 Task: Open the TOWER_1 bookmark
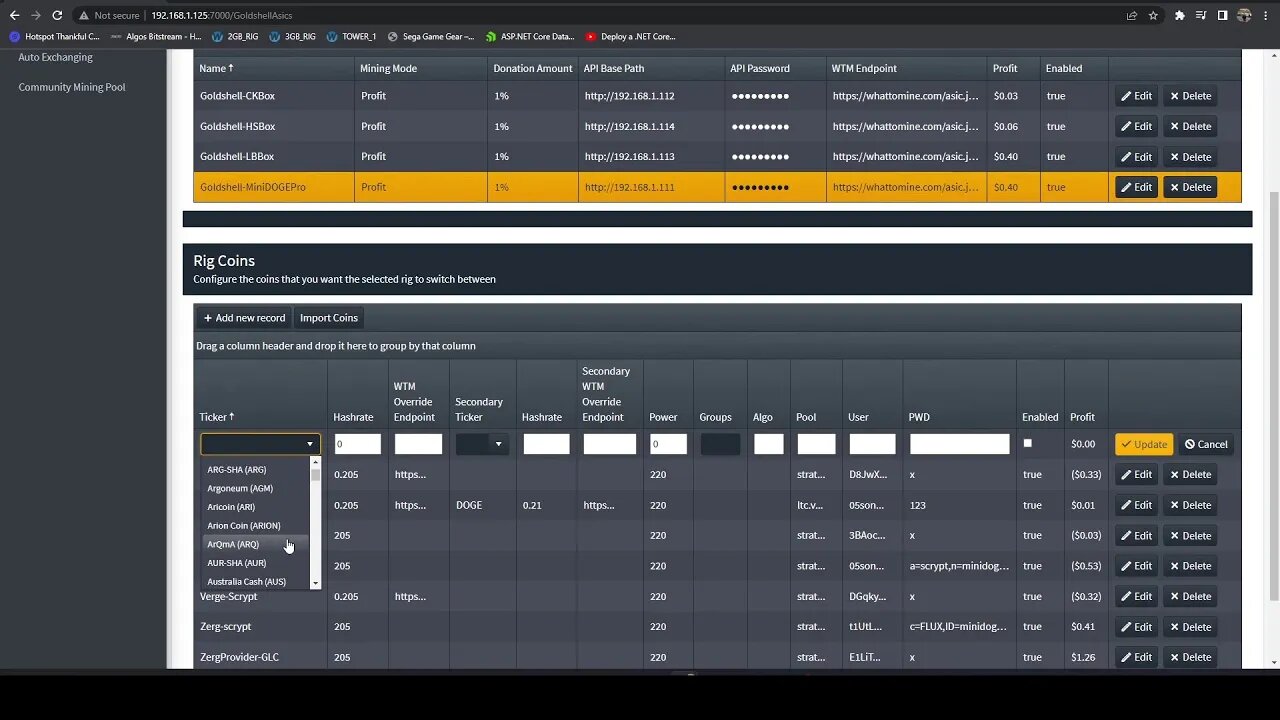pos(351,37)
